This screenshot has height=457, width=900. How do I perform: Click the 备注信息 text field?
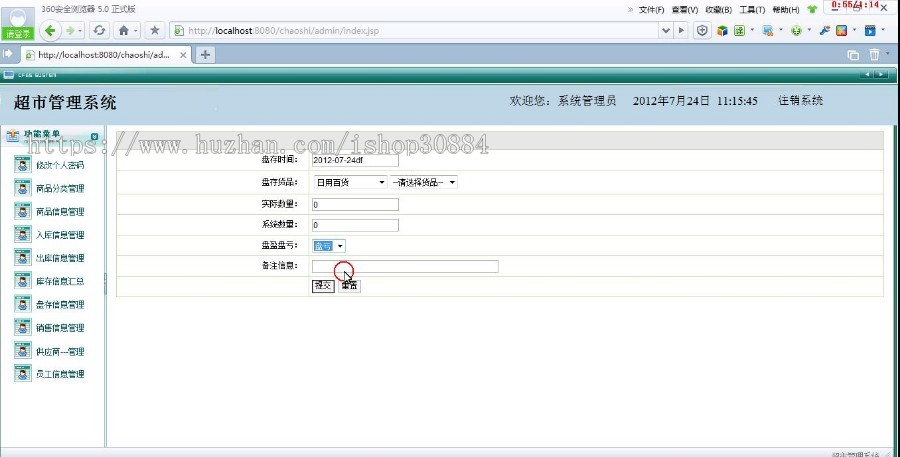[x=405, y=266]
